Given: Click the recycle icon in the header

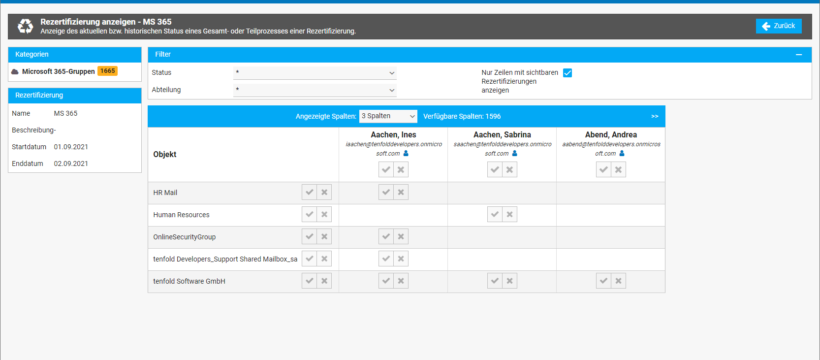Looking at the screenshot, I should [x=25, y=26].
